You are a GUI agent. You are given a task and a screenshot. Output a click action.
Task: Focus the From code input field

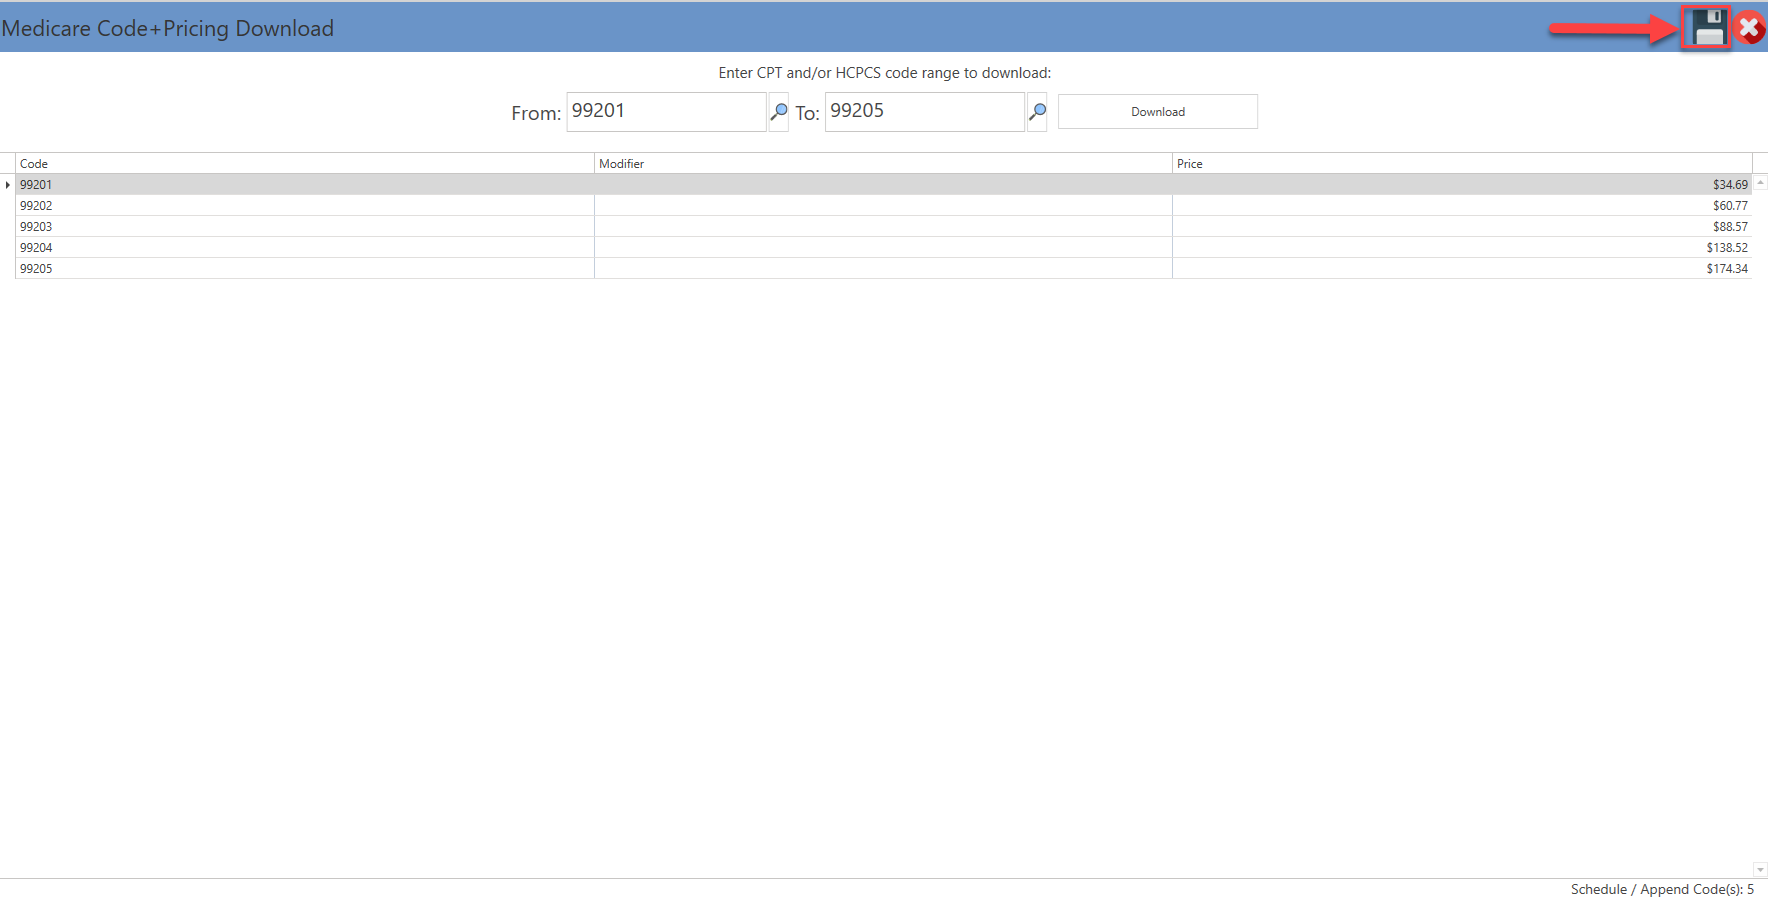pyautogui.click(x=667, y=112)
